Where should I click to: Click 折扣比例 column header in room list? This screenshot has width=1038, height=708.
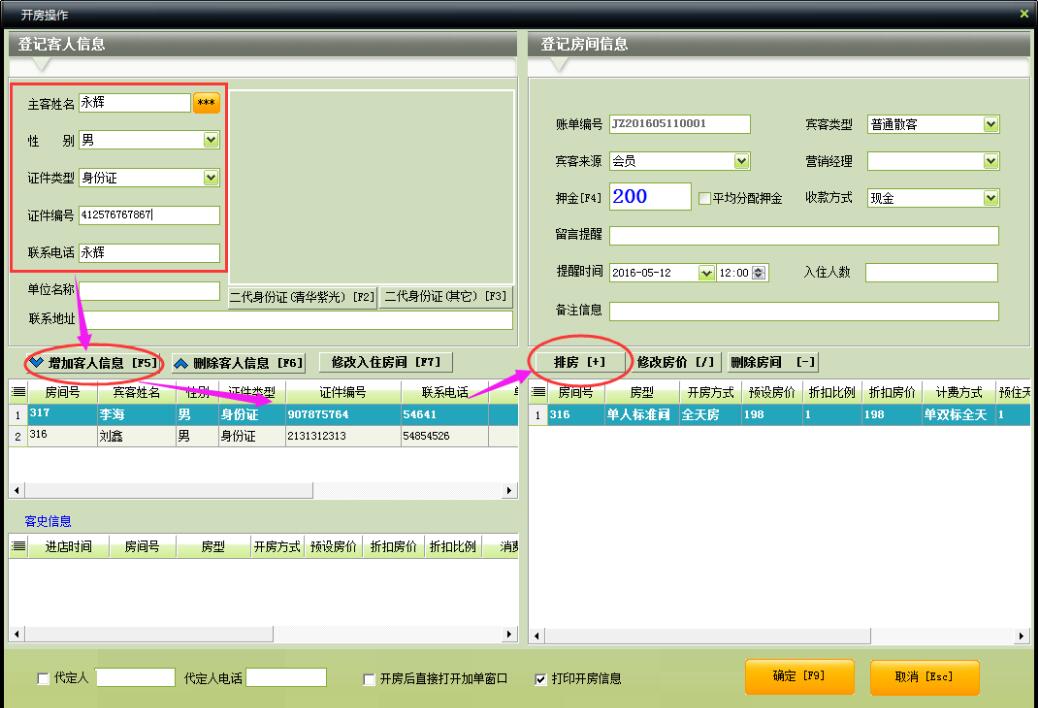[x=832, y=392]
